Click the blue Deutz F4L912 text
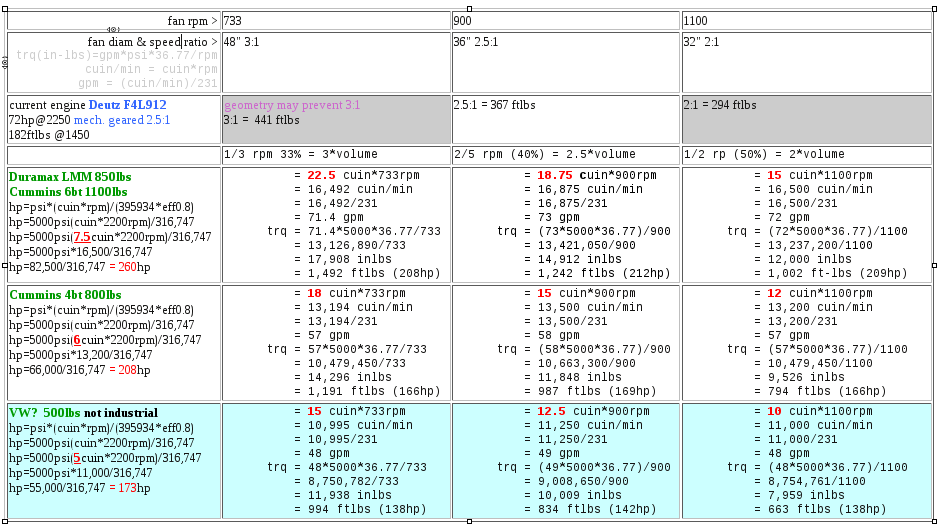Viewport: 942px width, 530px height. pos(127,104)
